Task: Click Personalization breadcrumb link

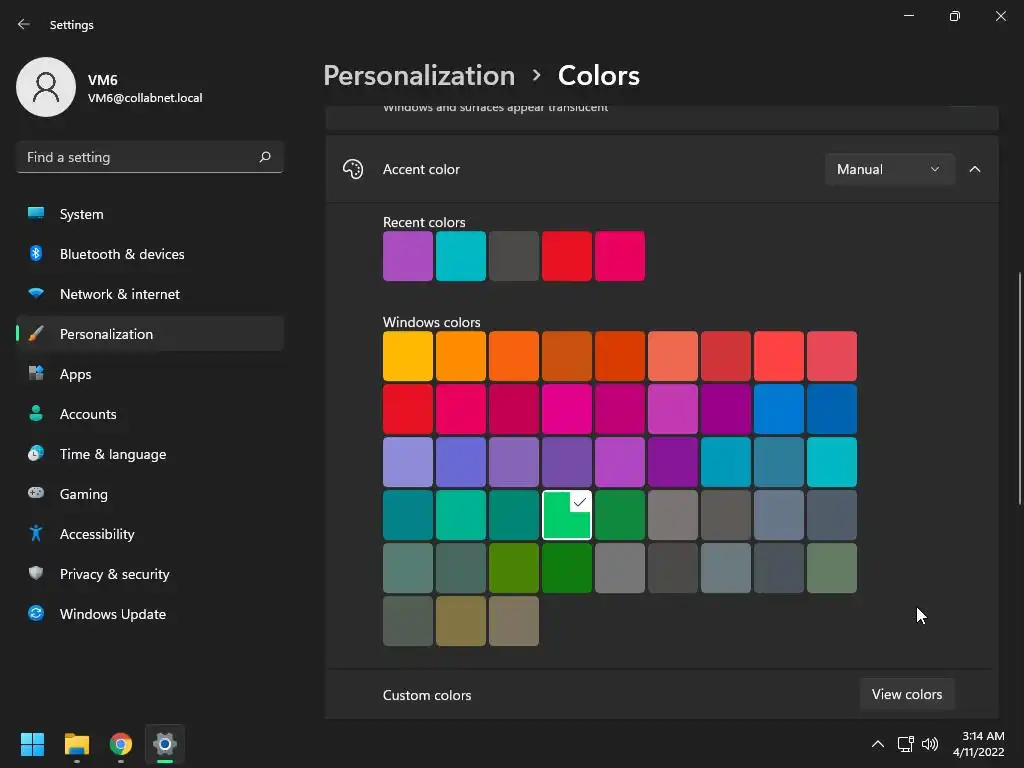Action: [x=419, y=76]
